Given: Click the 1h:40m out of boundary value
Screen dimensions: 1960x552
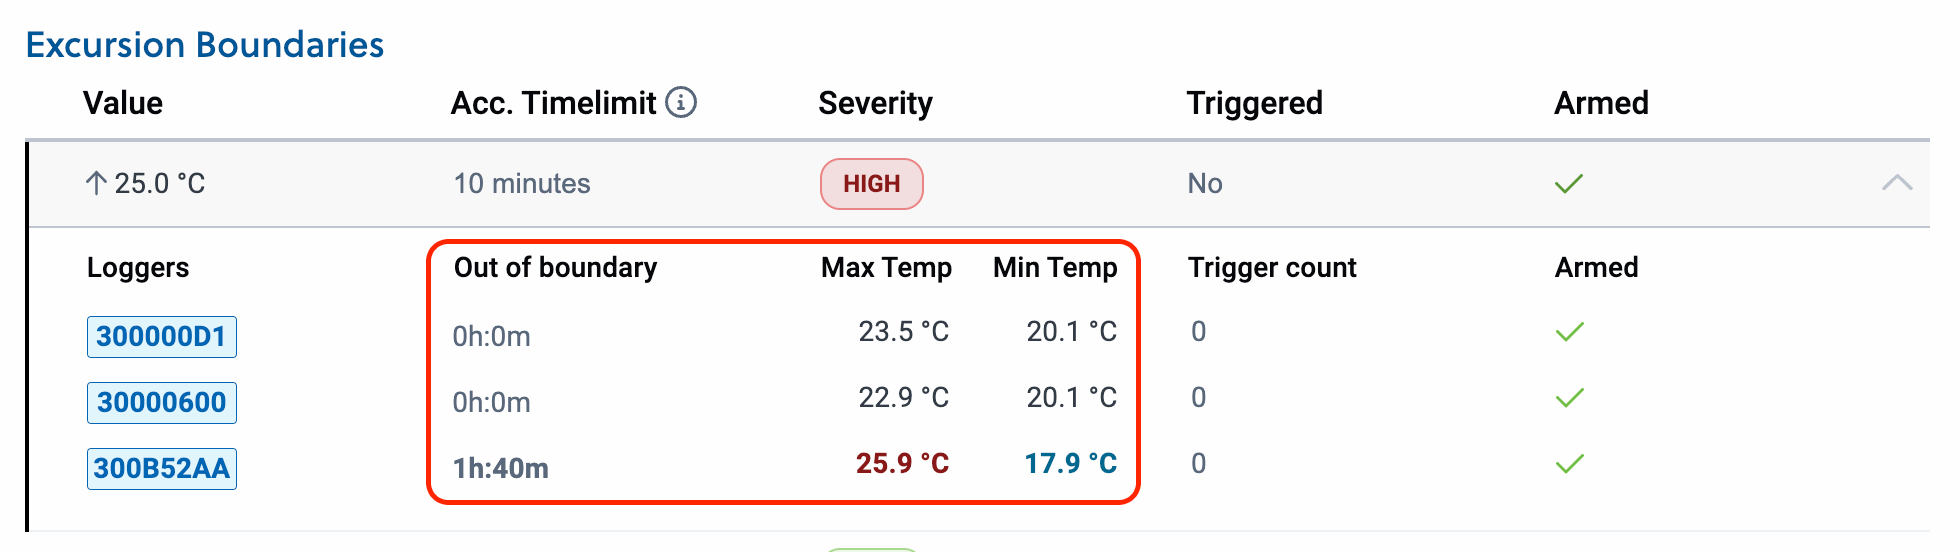Looking at the screenshot, I should pos(500,468).
